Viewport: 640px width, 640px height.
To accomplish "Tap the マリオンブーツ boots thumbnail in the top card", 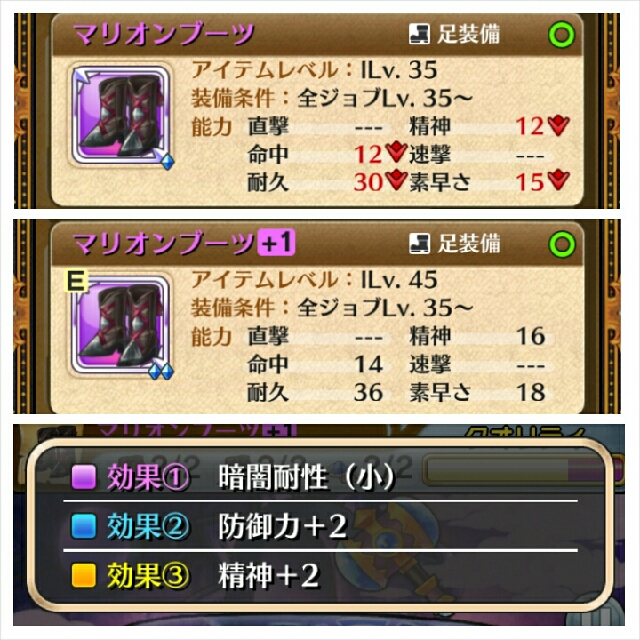I will click(x=121, y=116).
